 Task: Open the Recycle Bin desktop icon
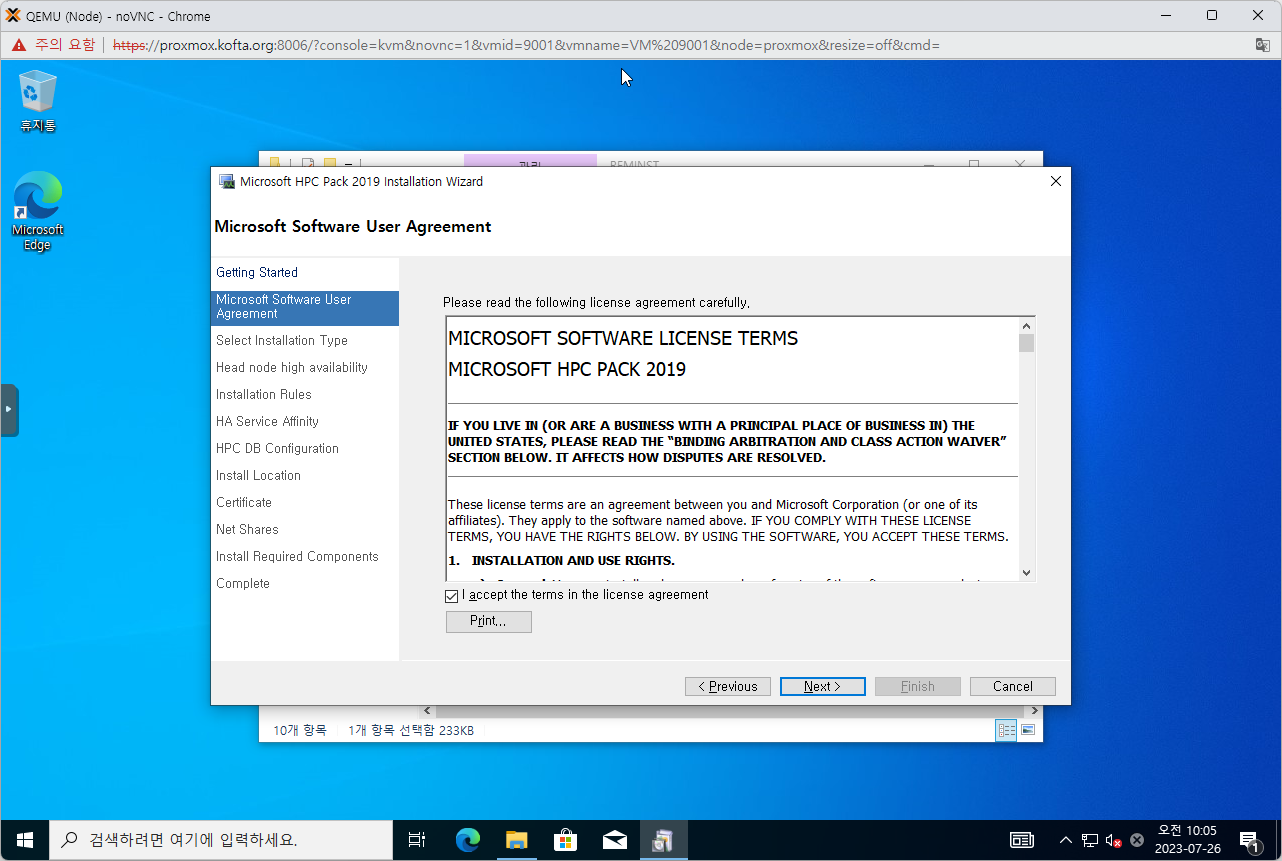click(38, 101)
